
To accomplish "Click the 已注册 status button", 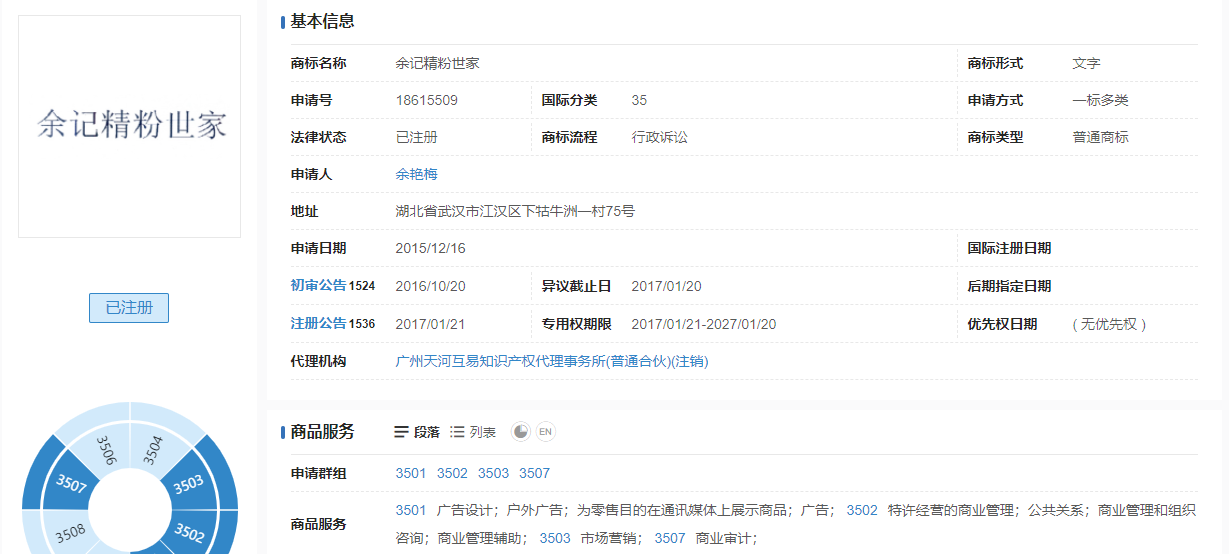I will pyautogui.click(x=129, y=308).
